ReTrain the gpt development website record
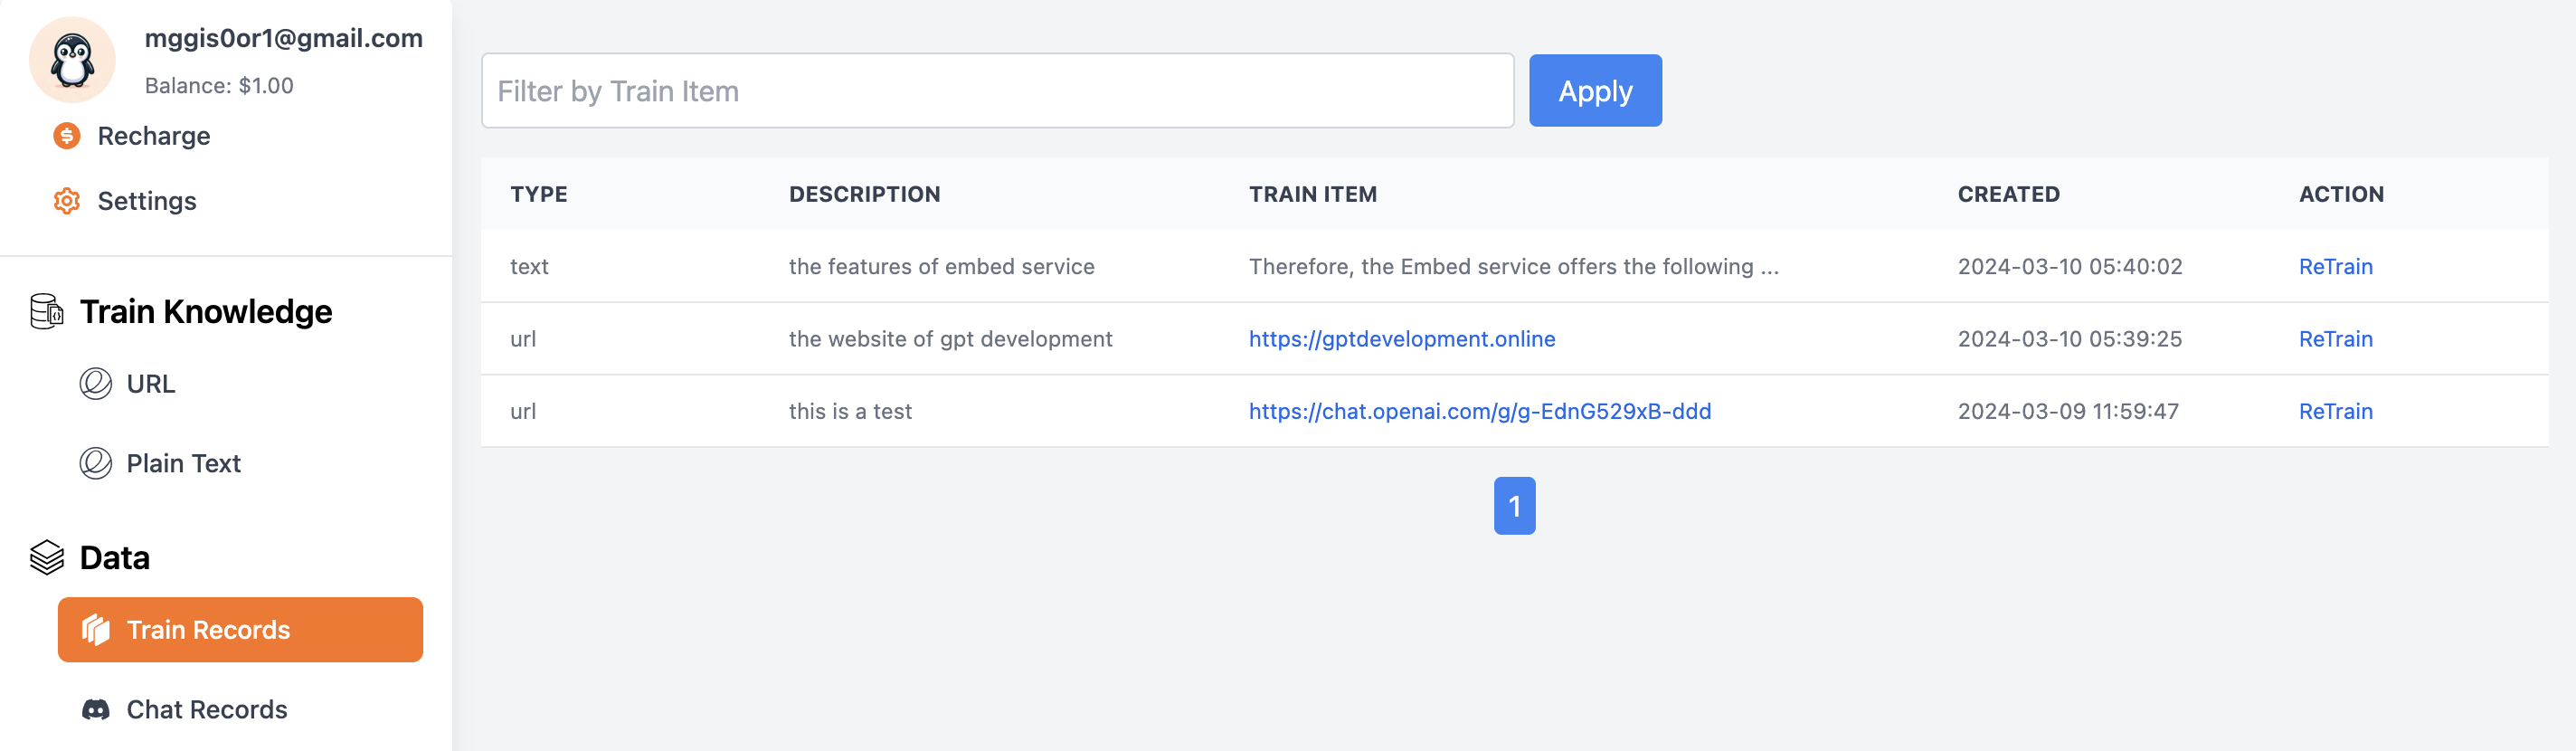The image size is (2576, 751). pos(2335,339)
